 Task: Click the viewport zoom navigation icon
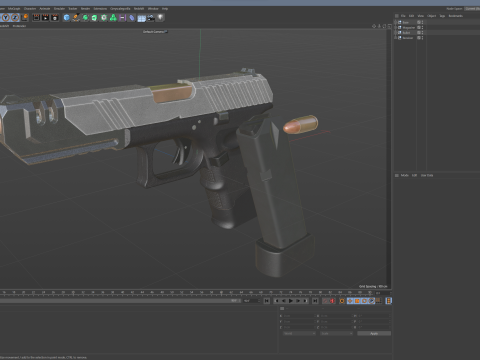click(x=379, y=26)
